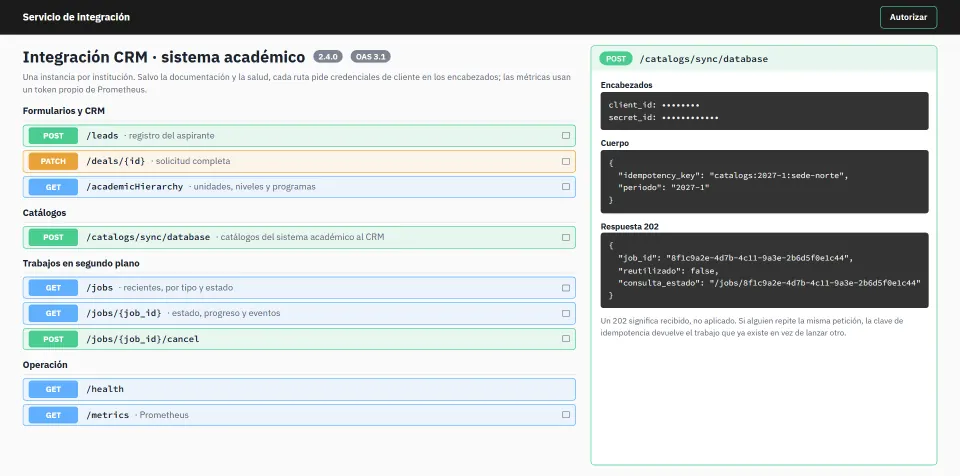Expand the /health endpoint row
Image resolution: width=960 pixels, height=476 pixels.
click(x=299, y=389)
